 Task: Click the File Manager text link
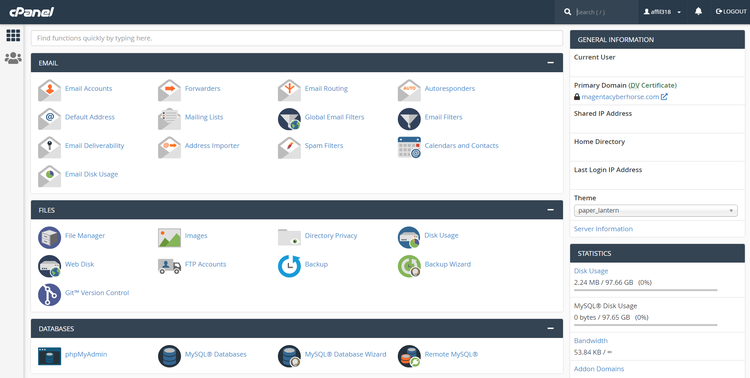pyautogui.click(x=85, y=235)
